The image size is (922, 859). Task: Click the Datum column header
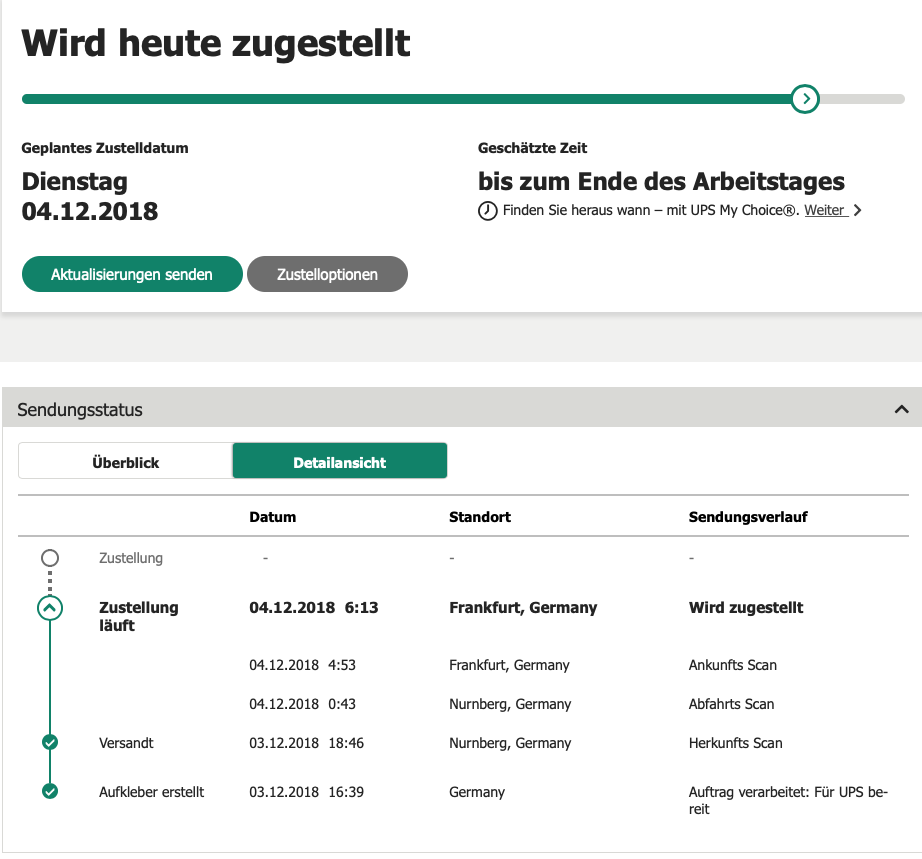click(272, 517)
